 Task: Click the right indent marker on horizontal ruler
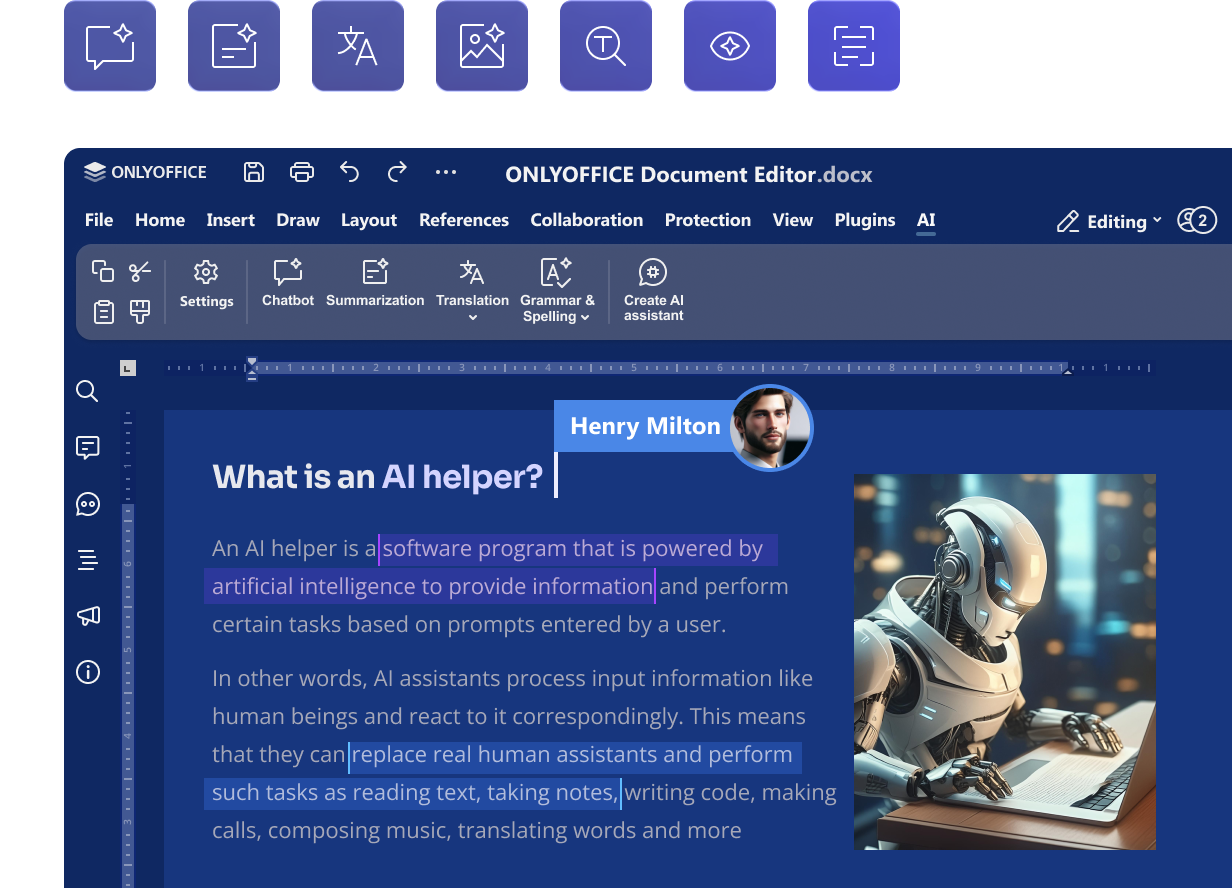pos(1067,370)
